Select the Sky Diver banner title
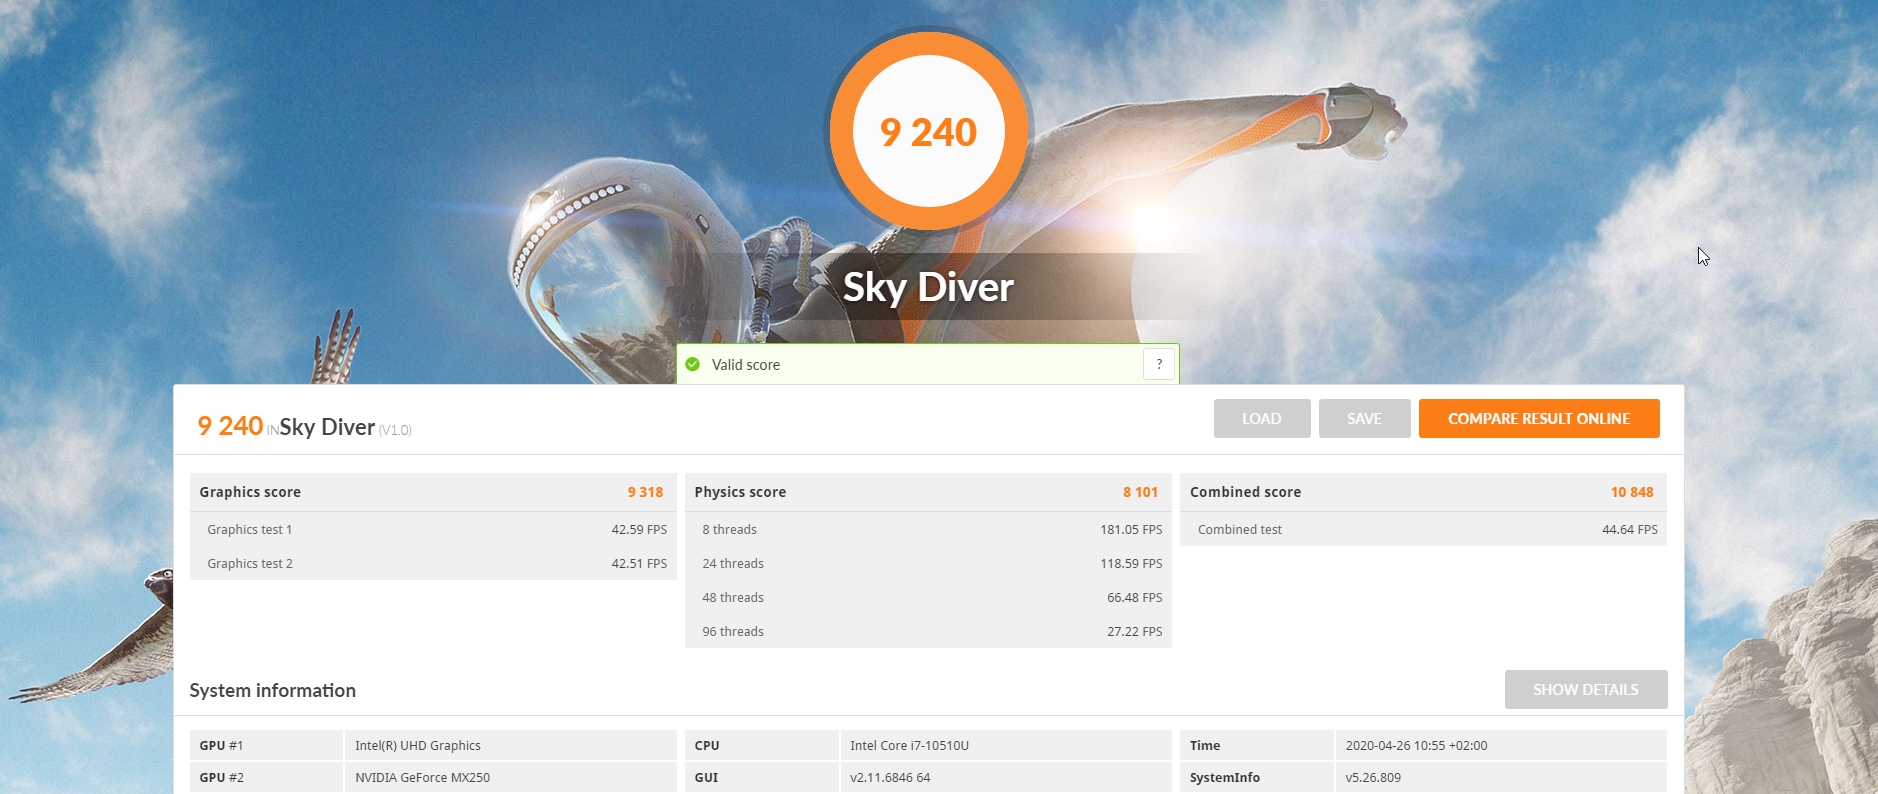Screen dimensions: 1878x794 pyautogui.click(x=928, y=287)
